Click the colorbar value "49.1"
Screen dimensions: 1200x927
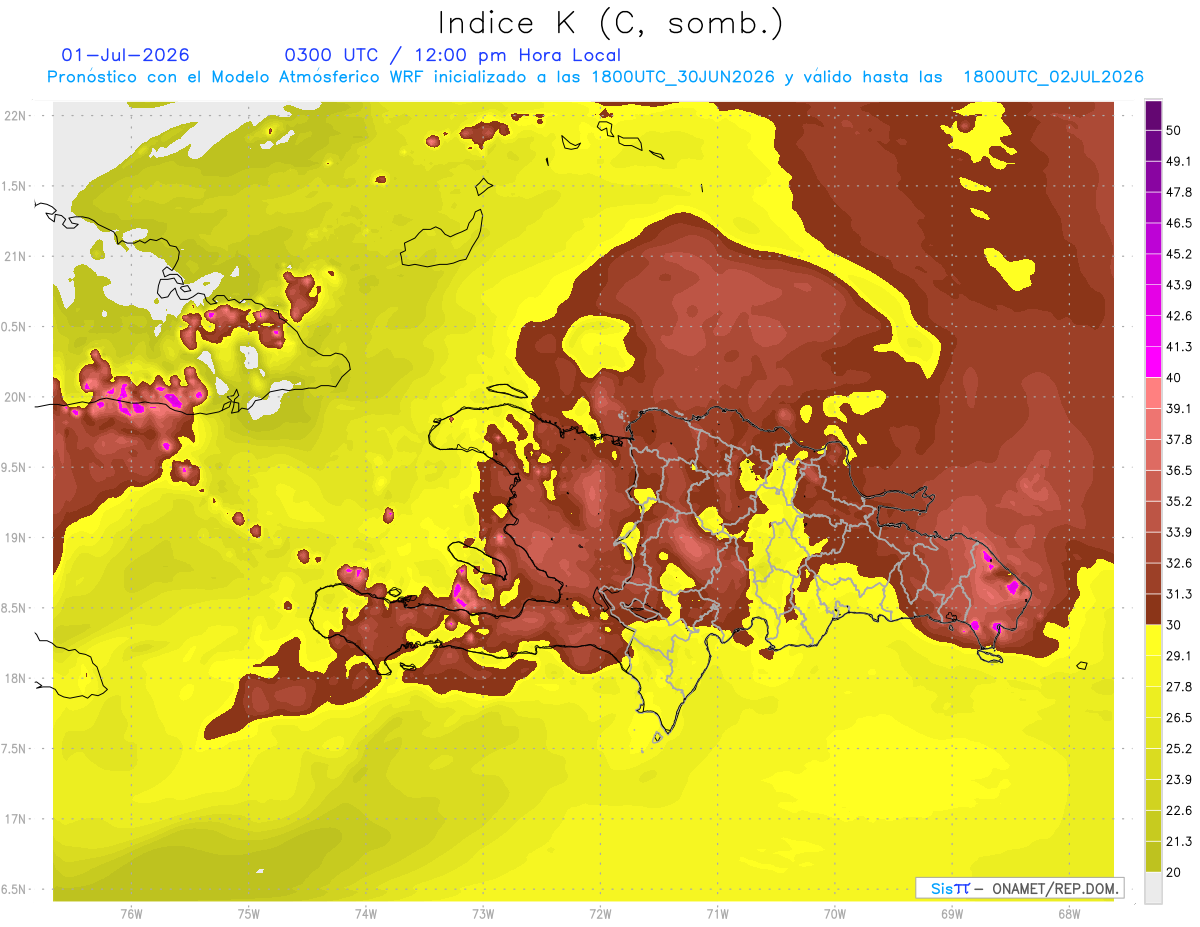point(1178,161)
